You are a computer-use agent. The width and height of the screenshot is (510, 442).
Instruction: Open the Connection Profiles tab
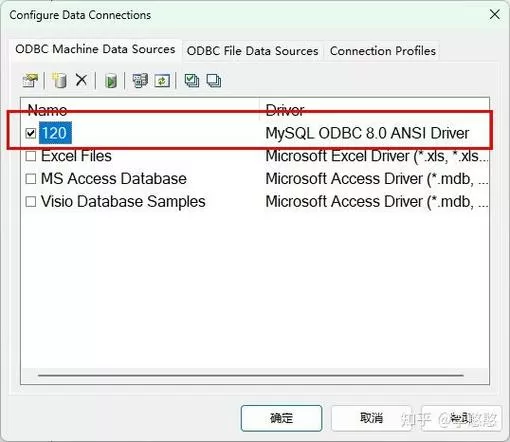(x=383, y=51)
